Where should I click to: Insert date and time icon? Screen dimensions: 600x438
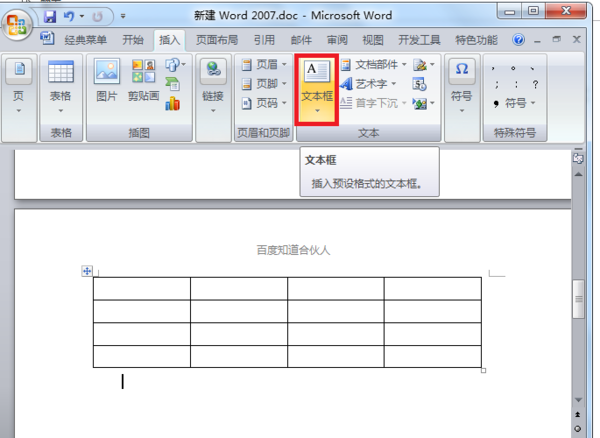pyautogui.click(x=419, y=84)
